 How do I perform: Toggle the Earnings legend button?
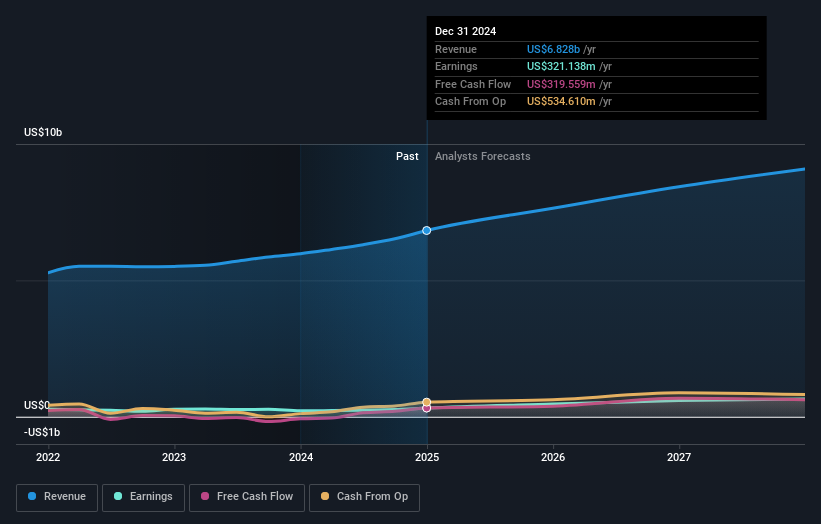143,497
